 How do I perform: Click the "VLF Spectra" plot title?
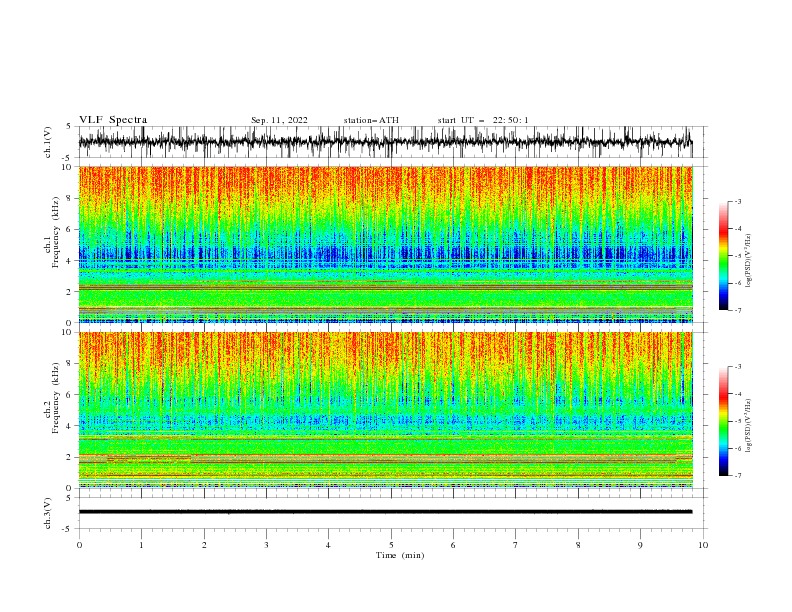click(113, 120)
